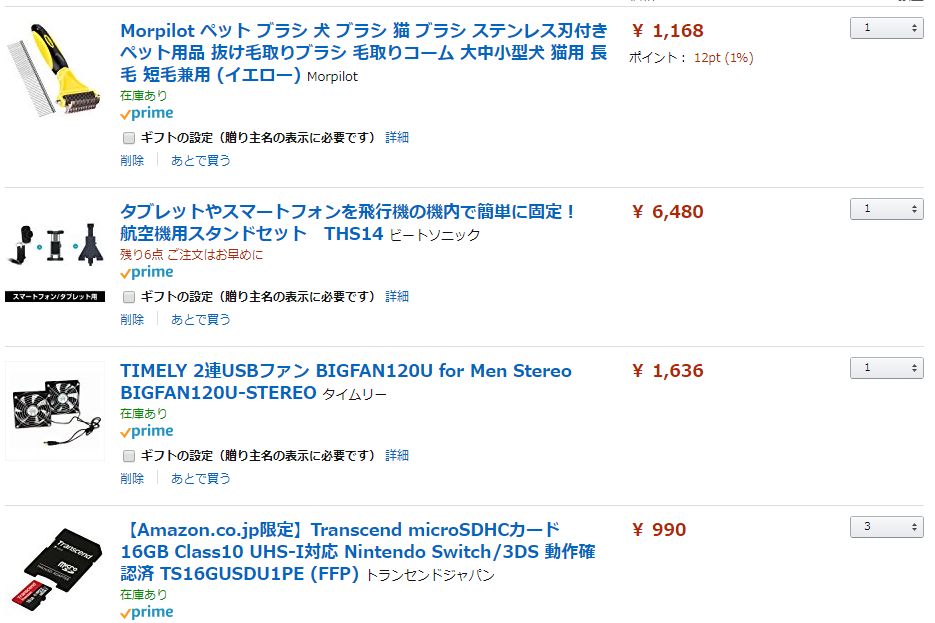Enable gift option for Morpilot pet brush
This screenshot has height=623, width=935.
click(129, 138)
